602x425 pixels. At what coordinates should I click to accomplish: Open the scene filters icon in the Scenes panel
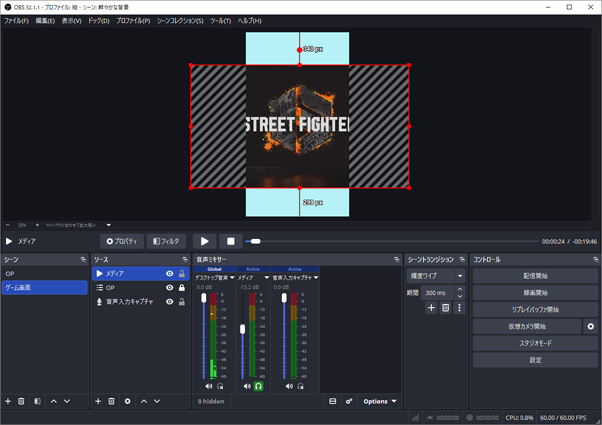pyautogui.click(x=37, y=401)
